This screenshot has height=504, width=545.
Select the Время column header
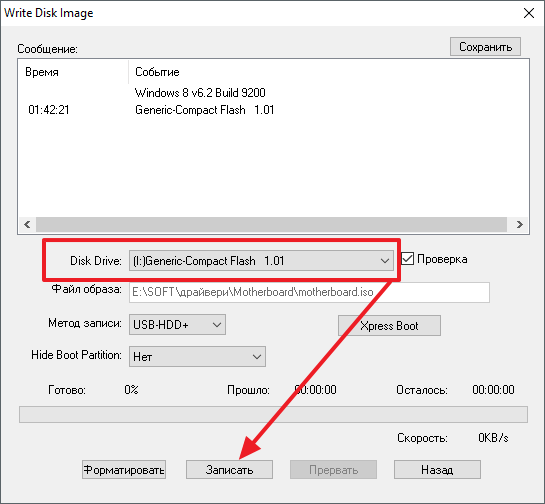click(42, 72)
